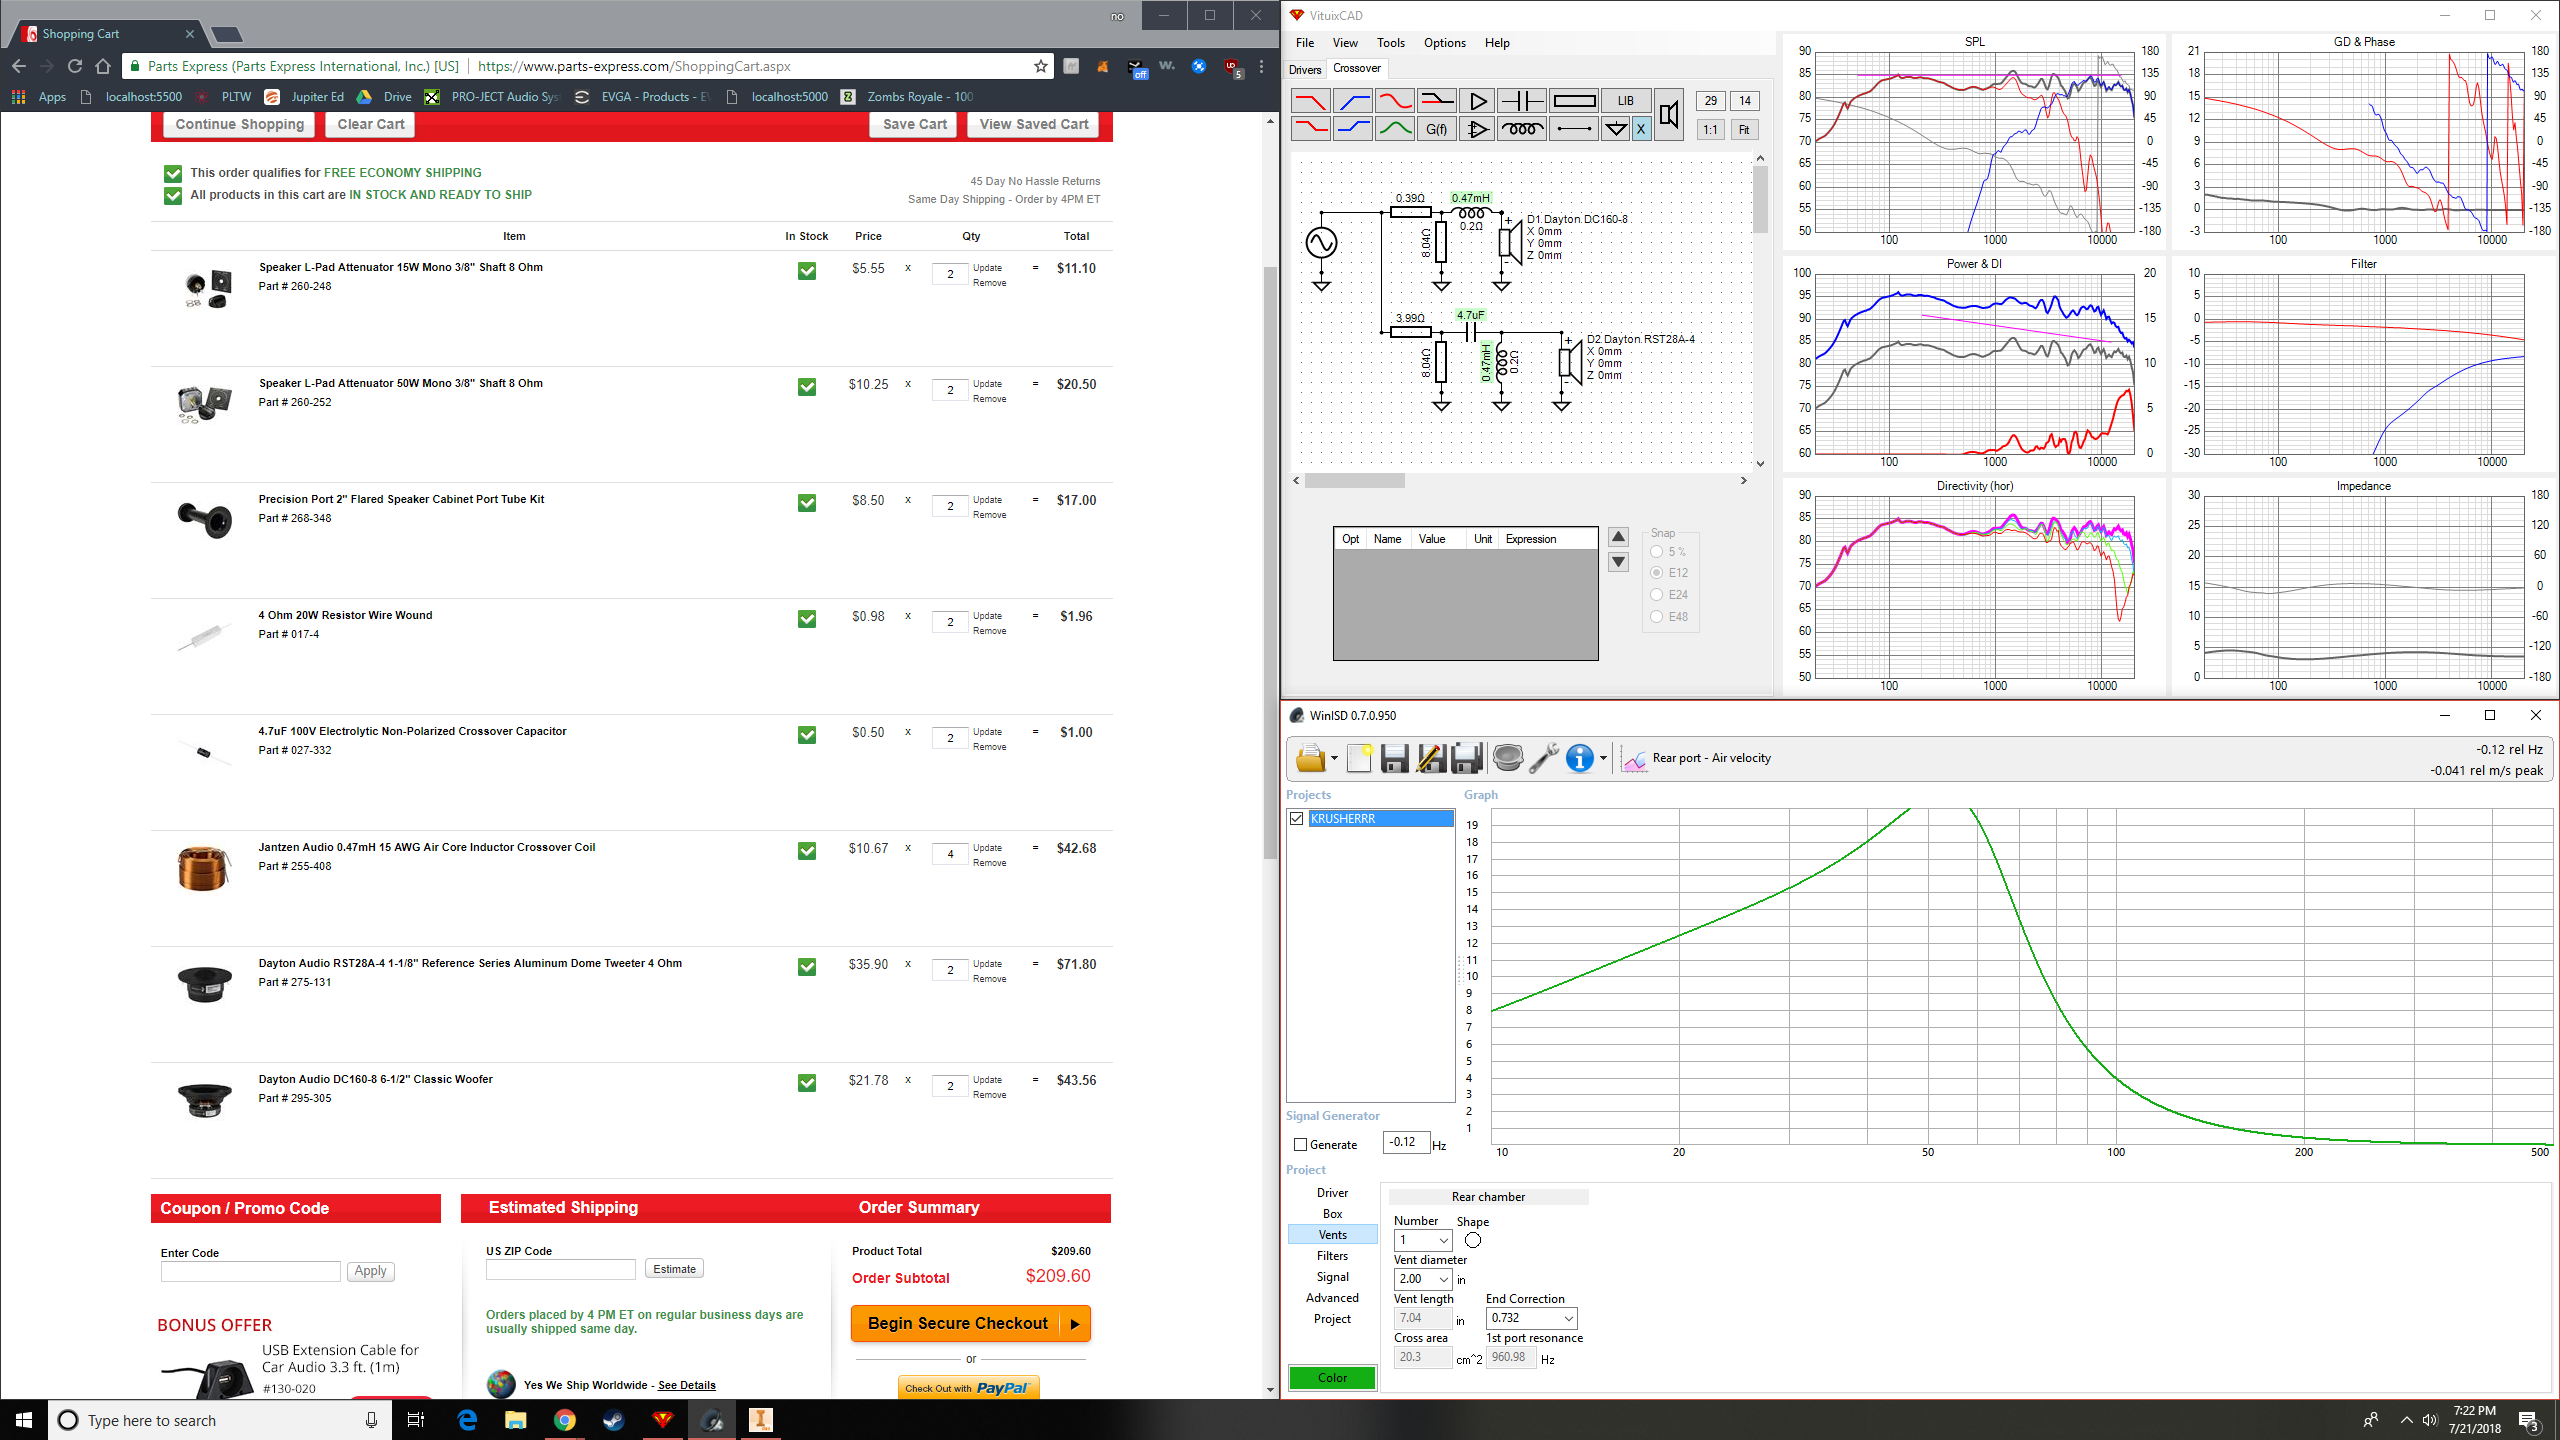The height and width of the screenshot is (1440, 2560).
Task: Open Steam from the taskbar
Action: point(613,1420)
